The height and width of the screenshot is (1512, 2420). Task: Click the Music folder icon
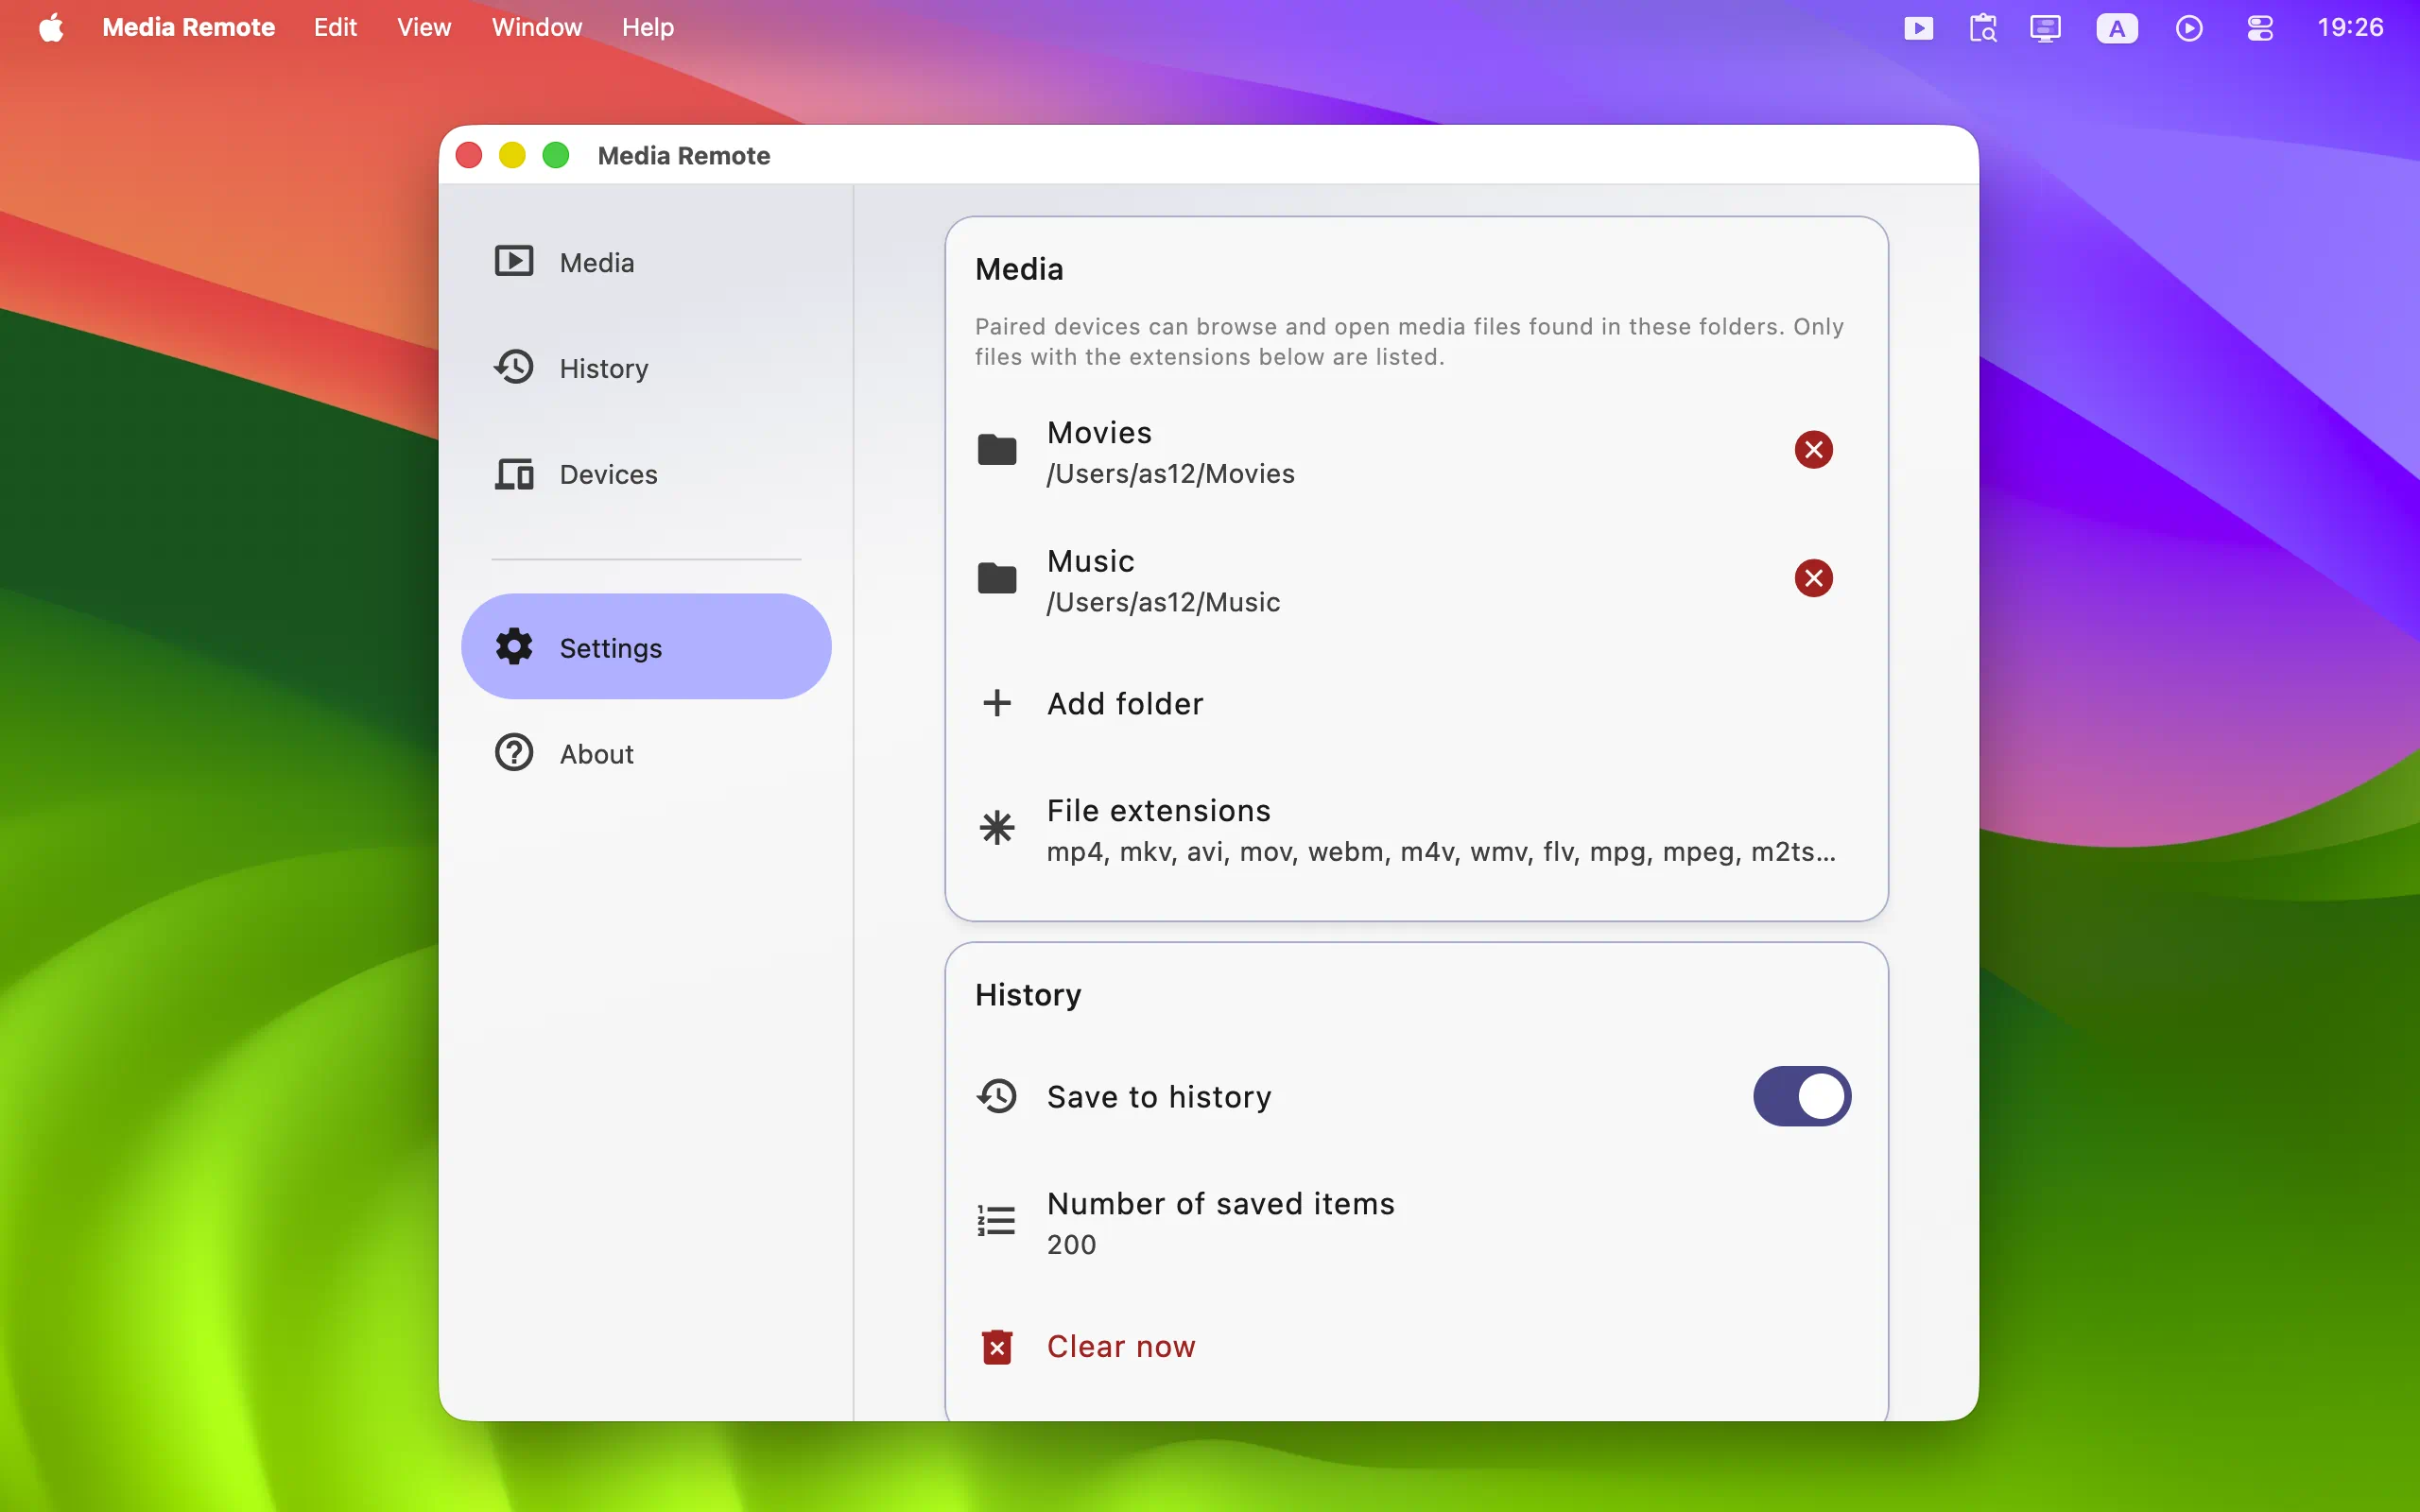tap(997, 578)
